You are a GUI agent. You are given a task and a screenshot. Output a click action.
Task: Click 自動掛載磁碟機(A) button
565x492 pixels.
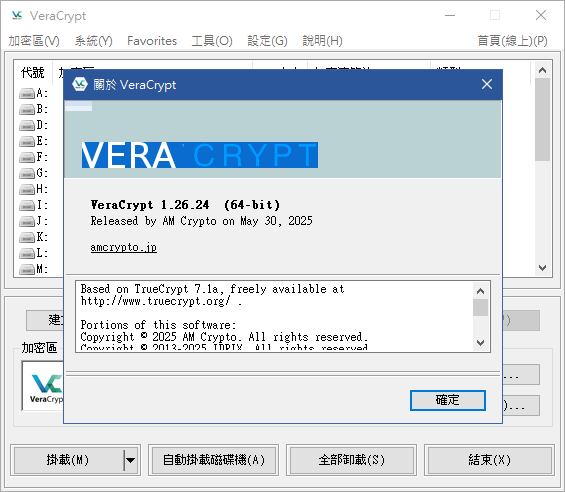coord(214,460)
